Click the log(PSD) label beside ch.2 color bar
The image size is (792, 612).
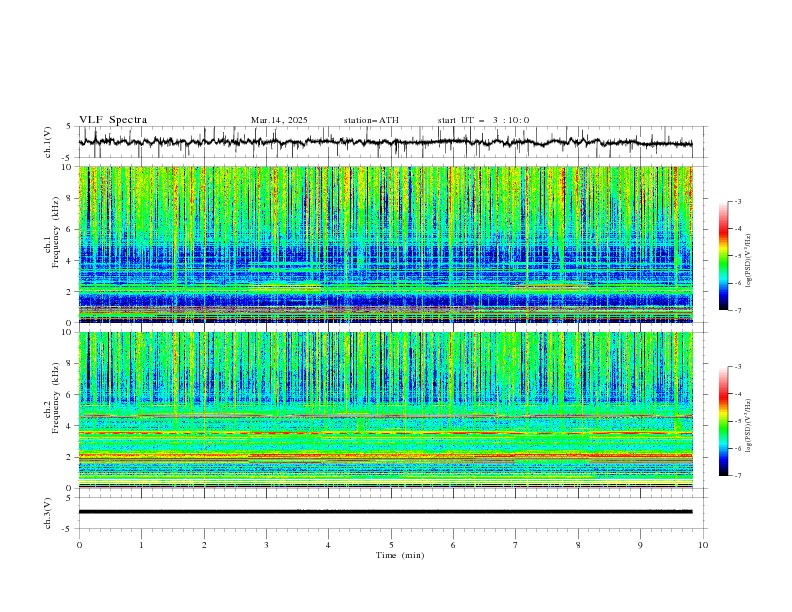pyautogui.click(x=749, y=425)
